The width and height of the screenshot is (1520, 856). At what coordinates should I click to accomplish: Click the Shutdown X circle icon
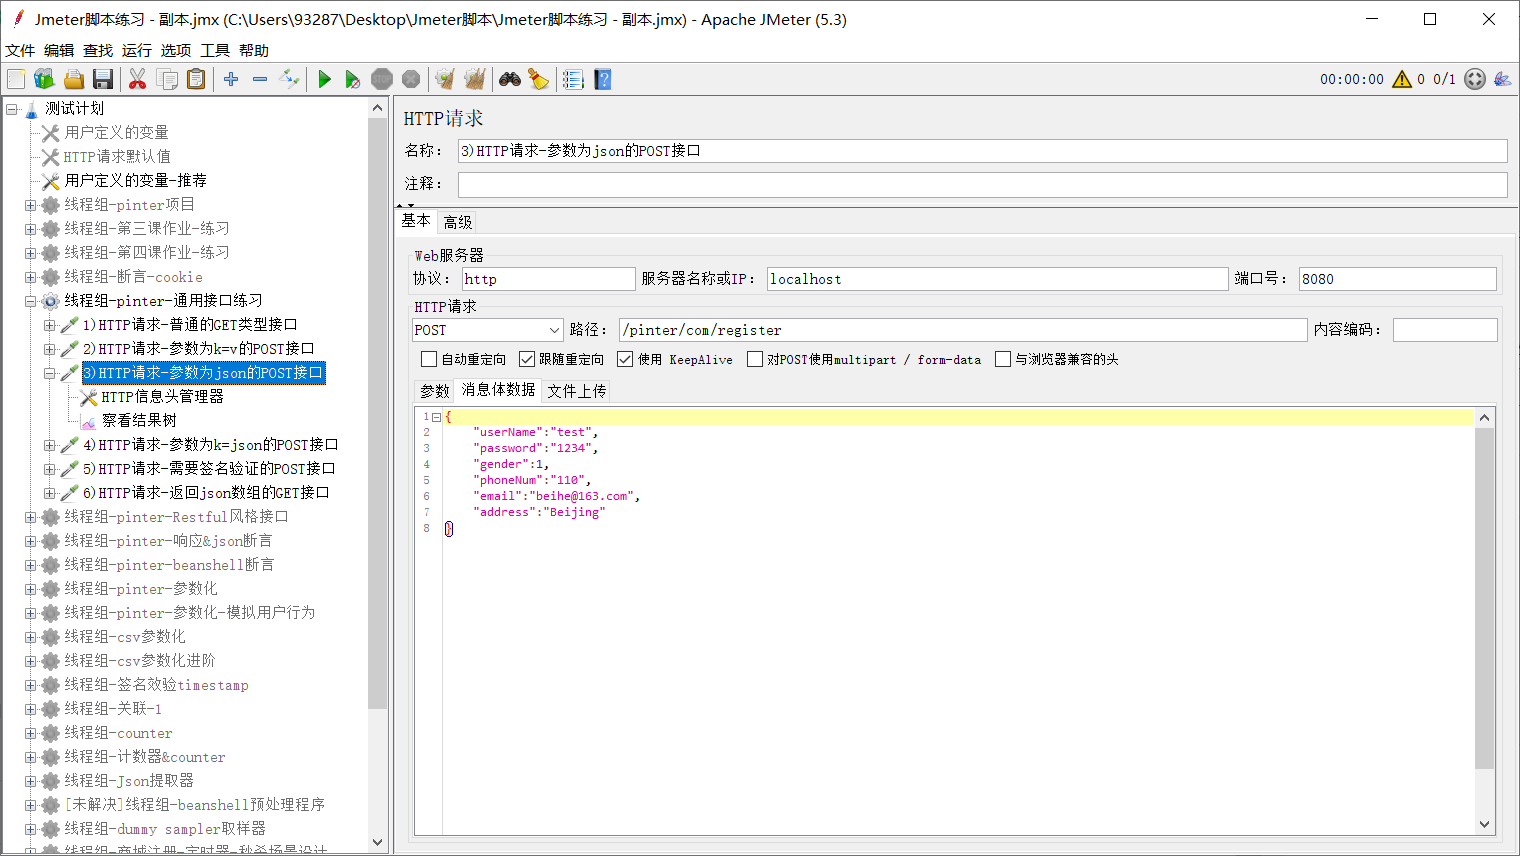tap(410, 79)
